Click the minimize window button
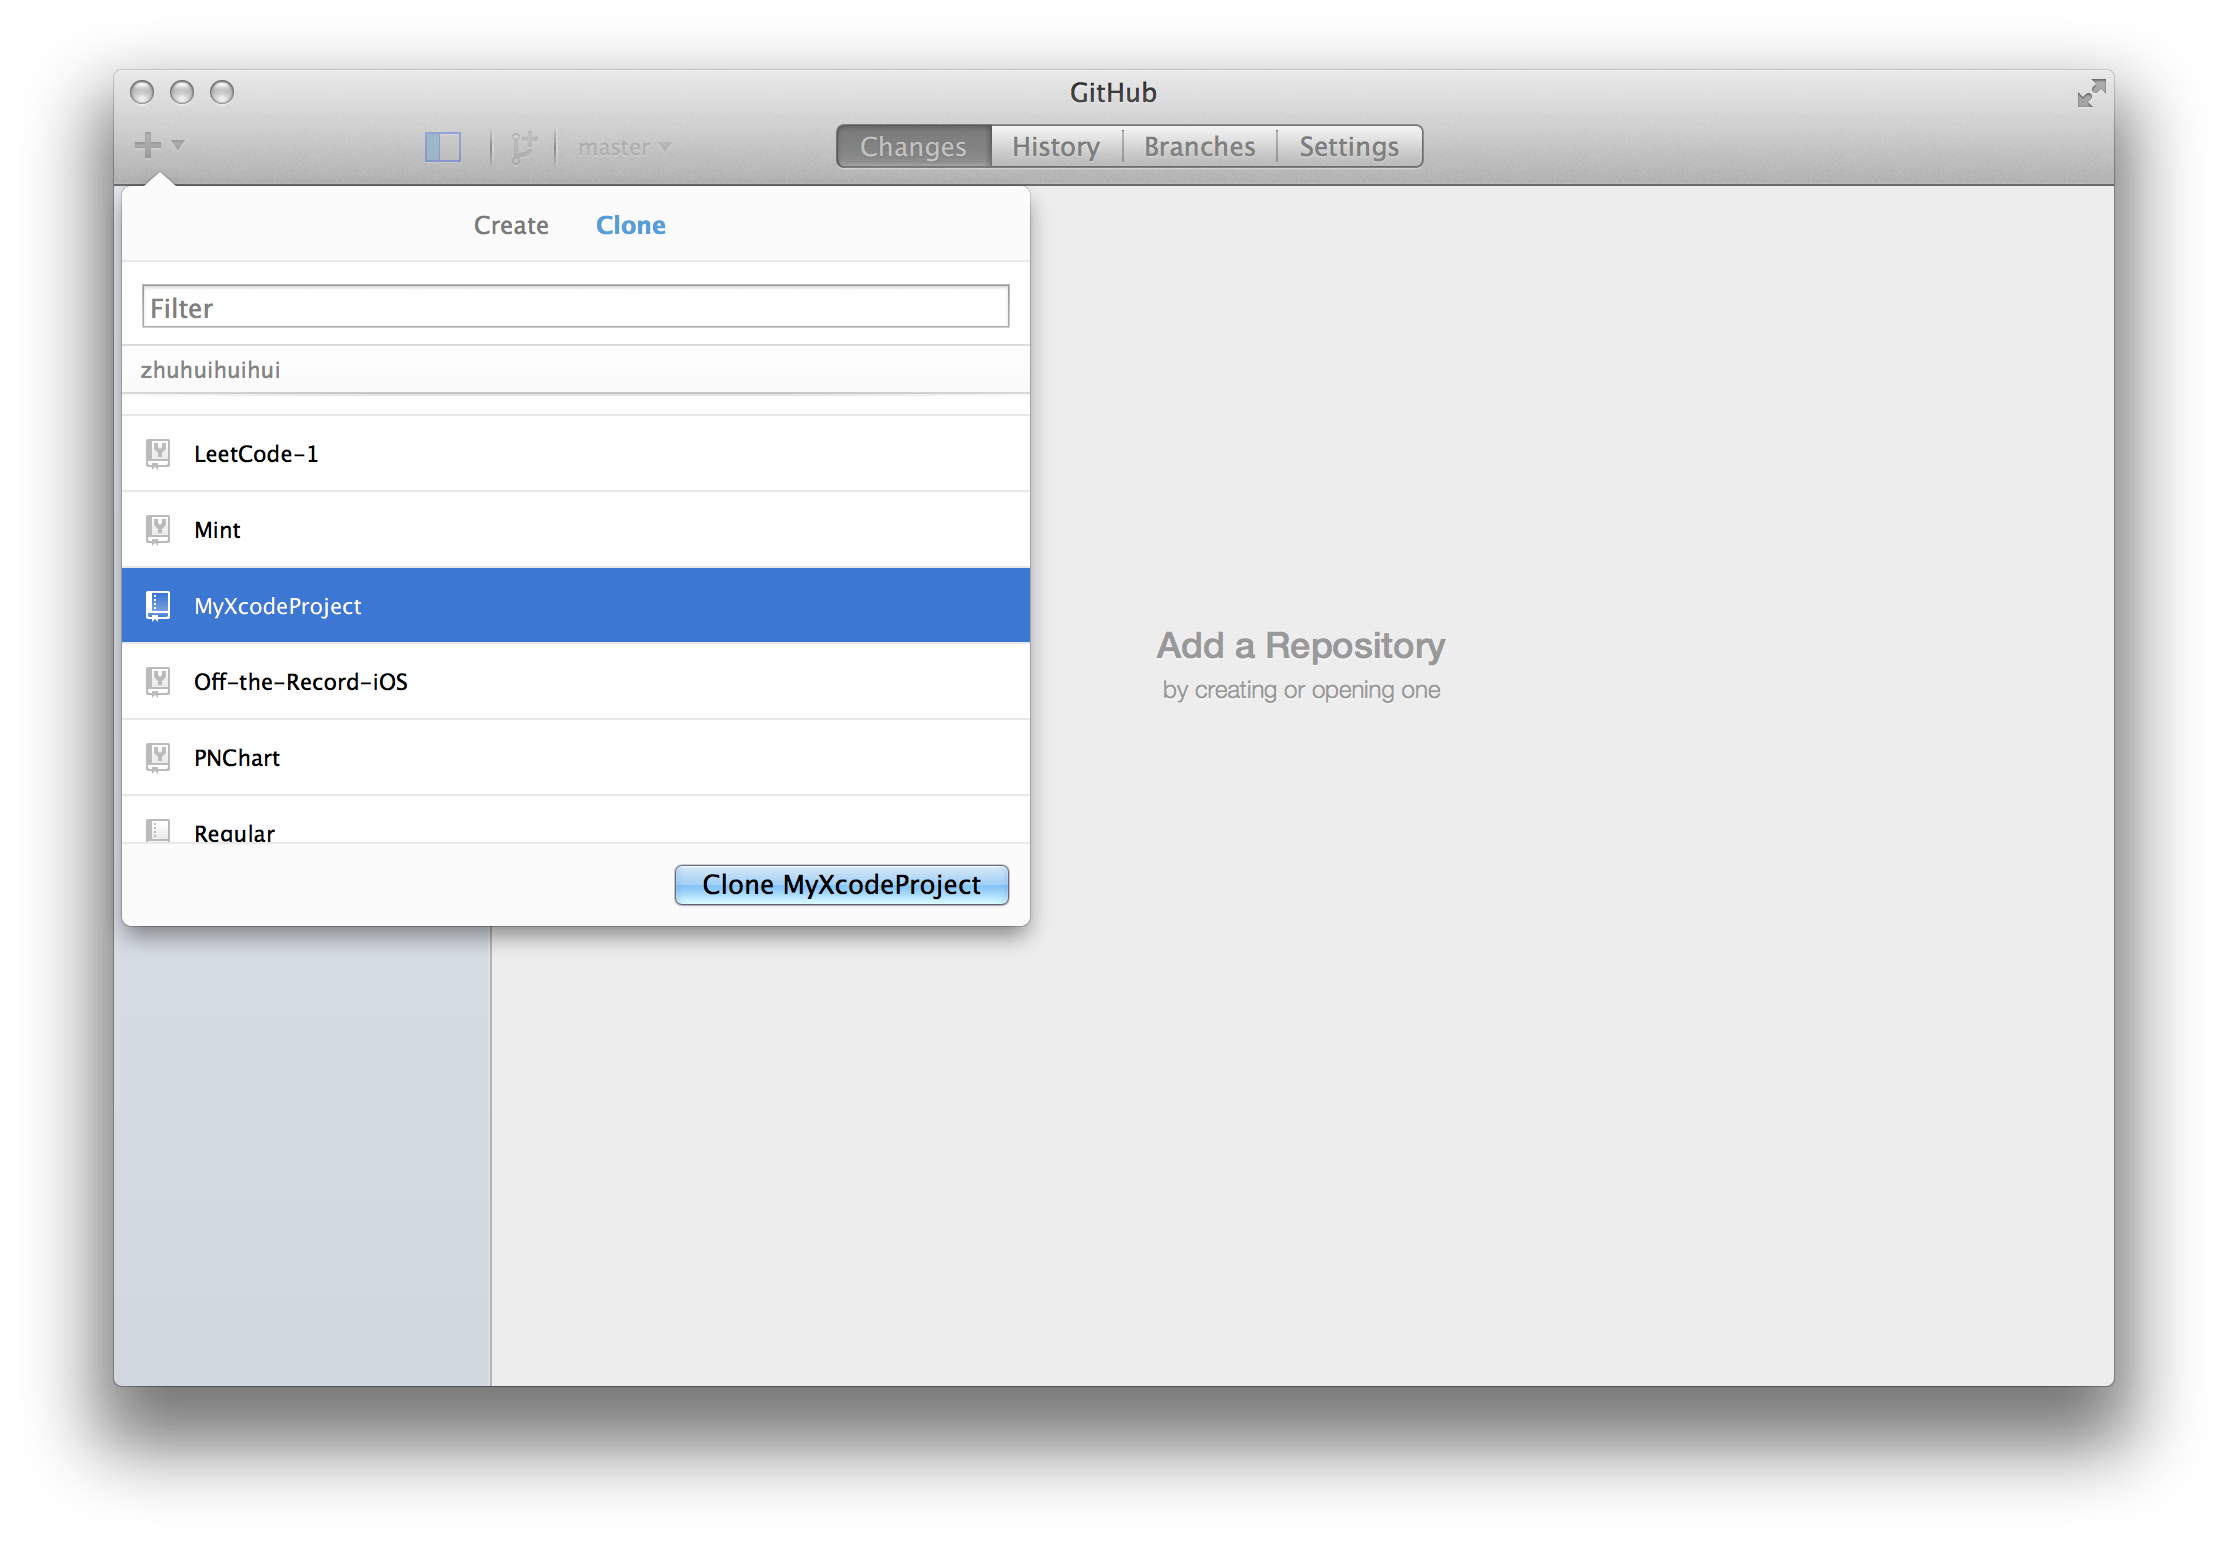2228x1544 pixels. [x=182, y=92]
